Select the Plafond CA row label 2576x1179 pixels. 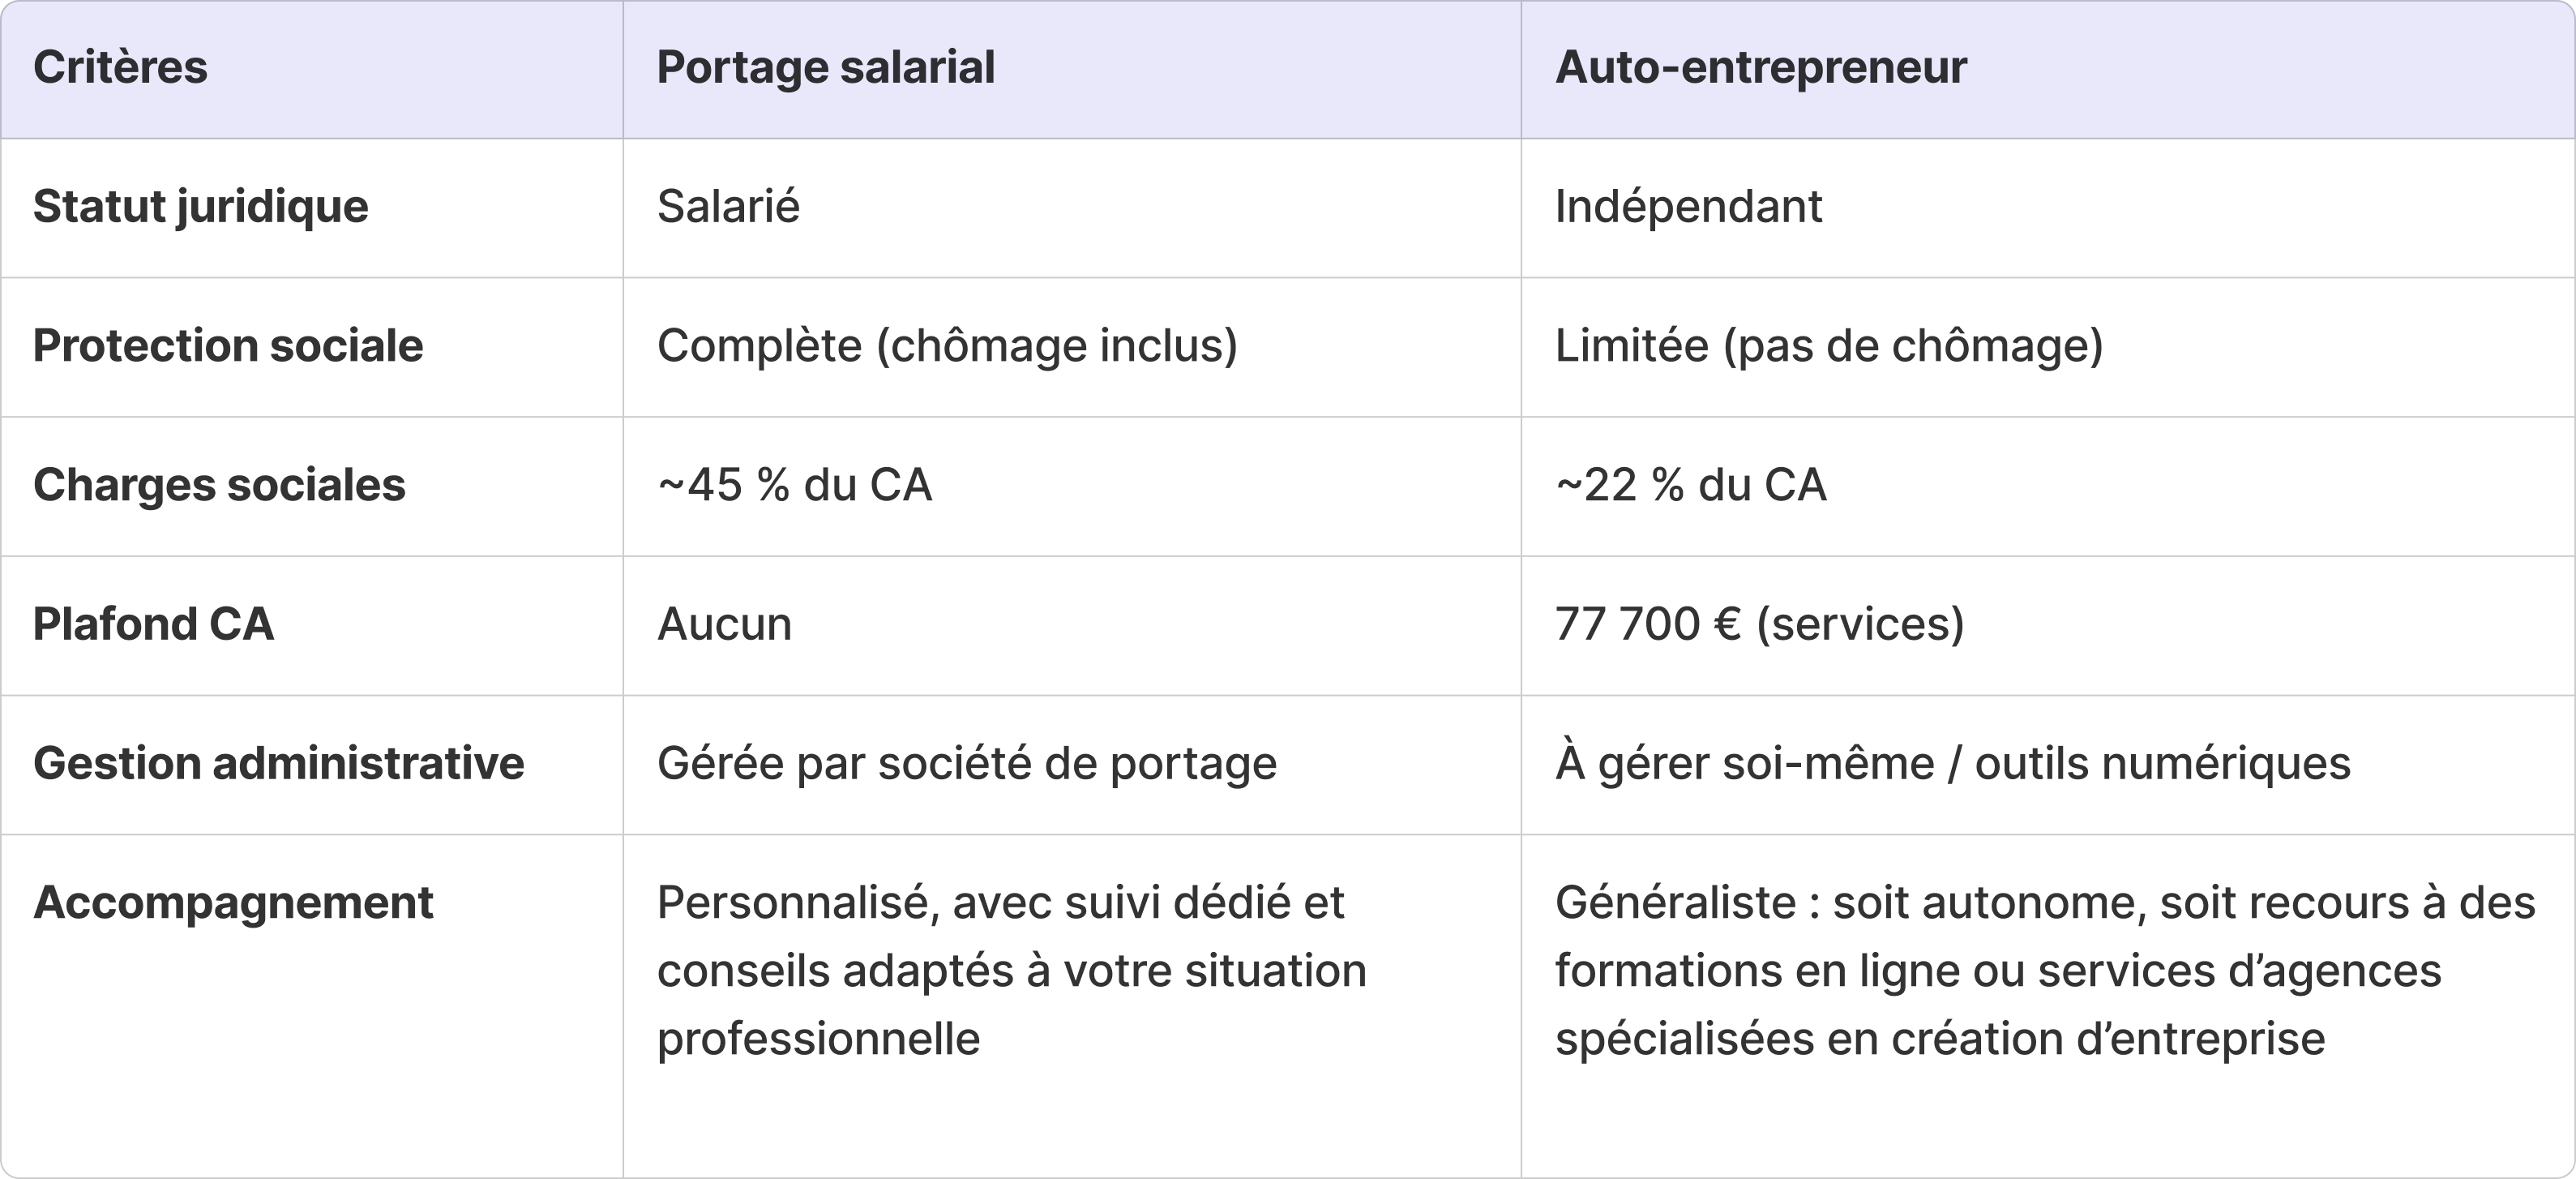pos(153,624)
